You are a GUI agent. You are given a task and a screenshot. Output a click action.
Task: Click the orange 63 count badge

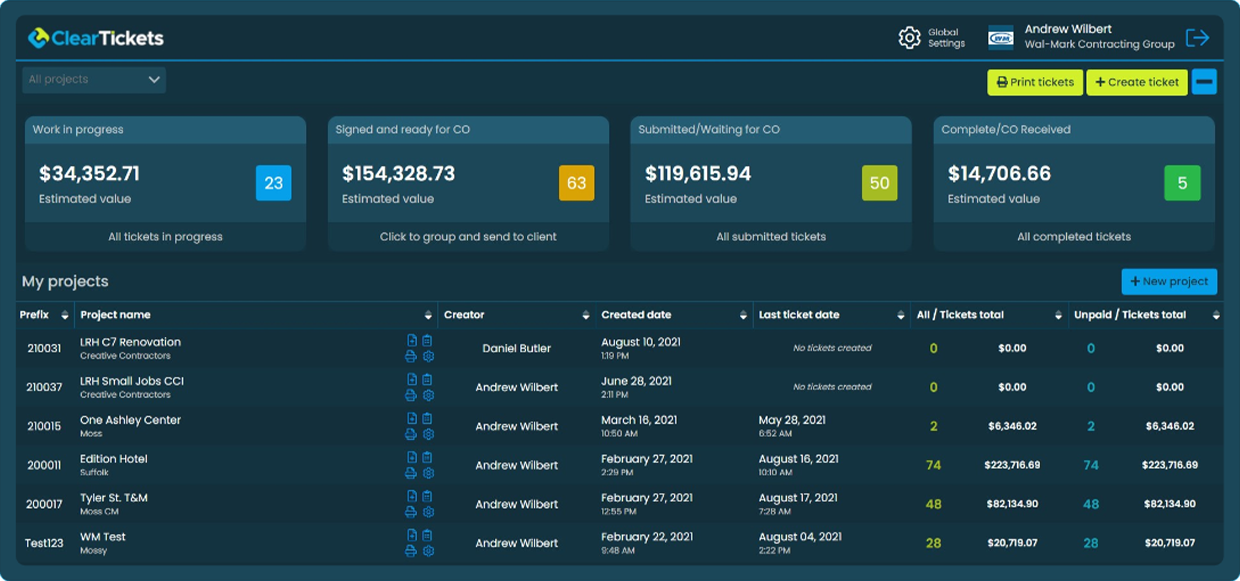coord(576,183)
